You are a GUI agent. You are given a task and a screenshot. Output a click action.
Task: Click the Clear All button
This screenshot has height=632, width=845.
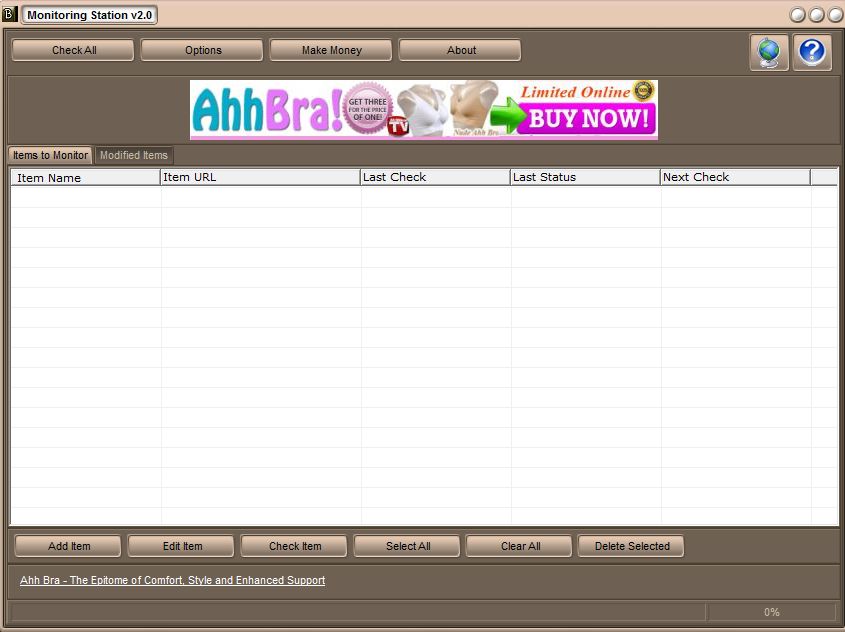coord(519,546)
